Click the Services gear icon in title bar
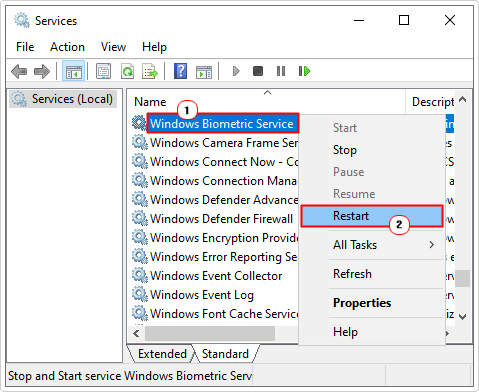The width and height of the screenshot is (479, 392). 22,20
